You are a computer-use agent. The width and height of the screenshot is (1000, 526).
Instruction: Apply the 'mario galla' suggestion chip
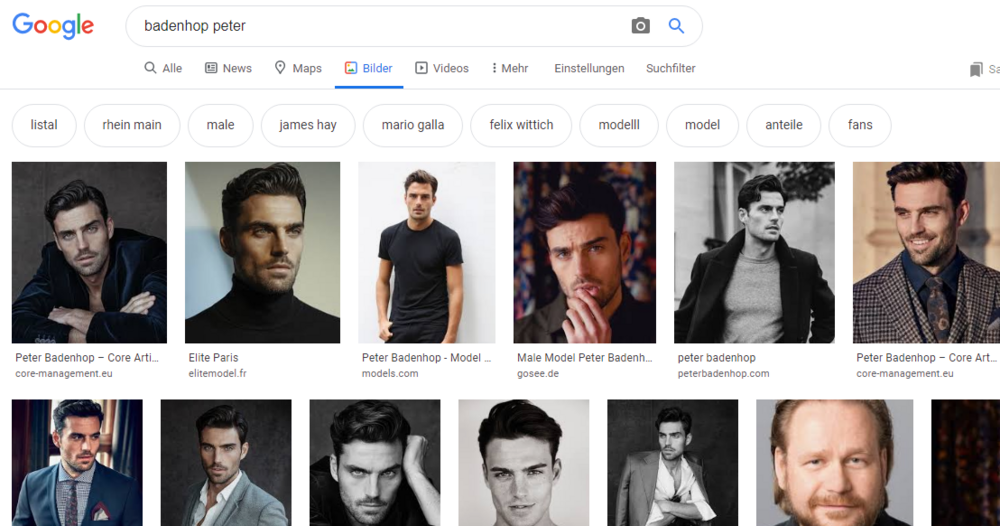(x=413, y=125)
